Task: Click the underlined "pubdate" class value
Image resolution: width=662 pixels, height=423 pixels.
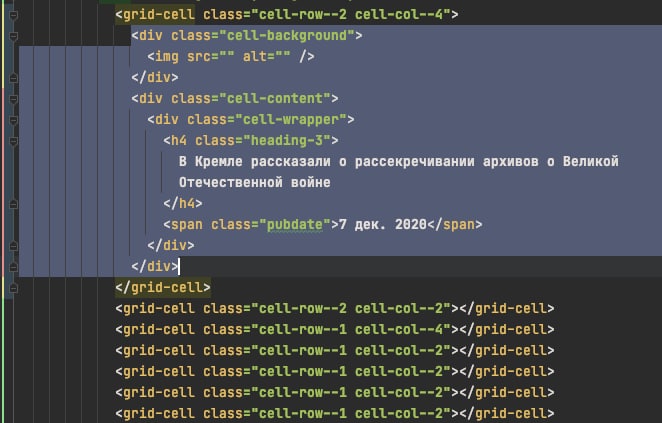Action: 295,225
